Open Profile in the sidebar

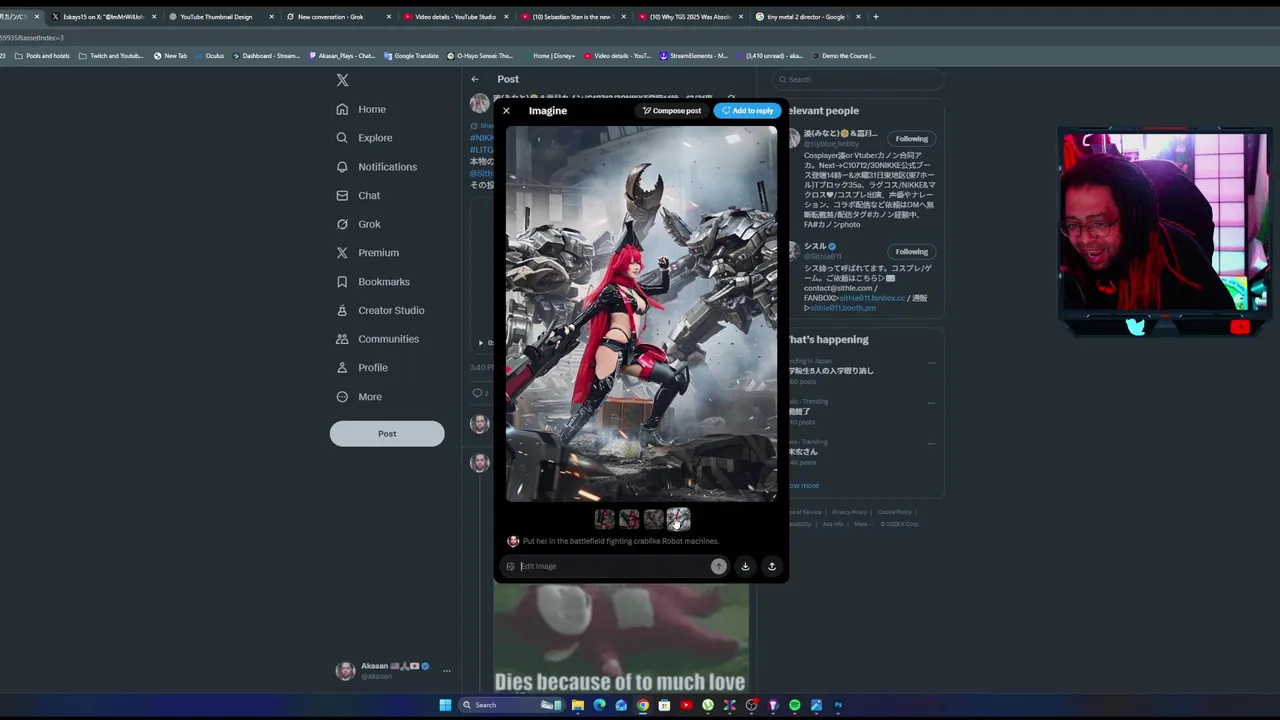pos(363,368)
